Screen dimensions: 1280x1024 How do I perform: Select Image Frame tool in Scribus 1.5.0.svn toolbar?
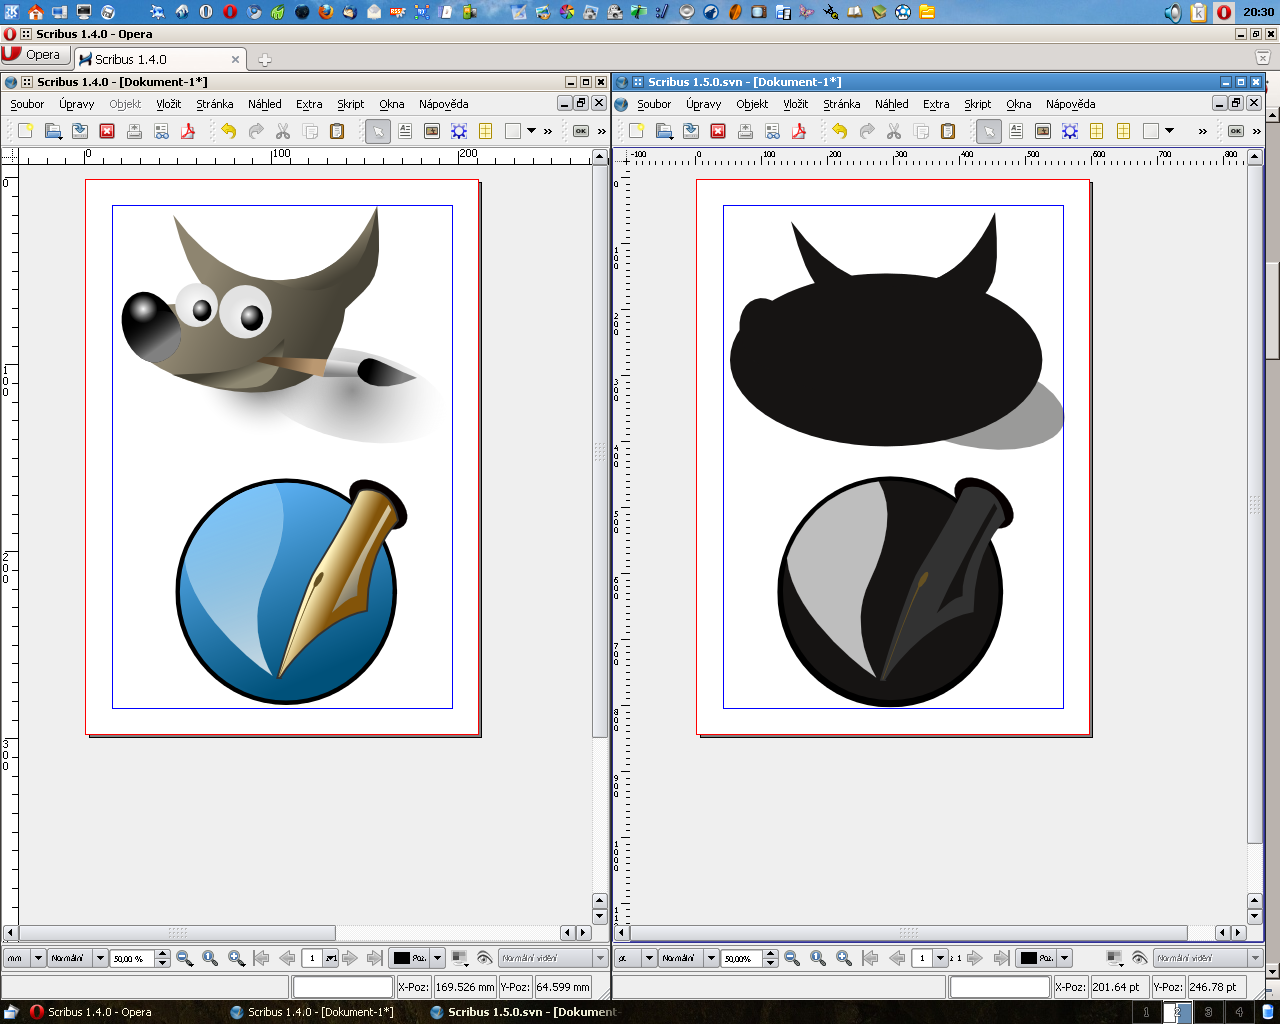click(x=1043, y=131)
